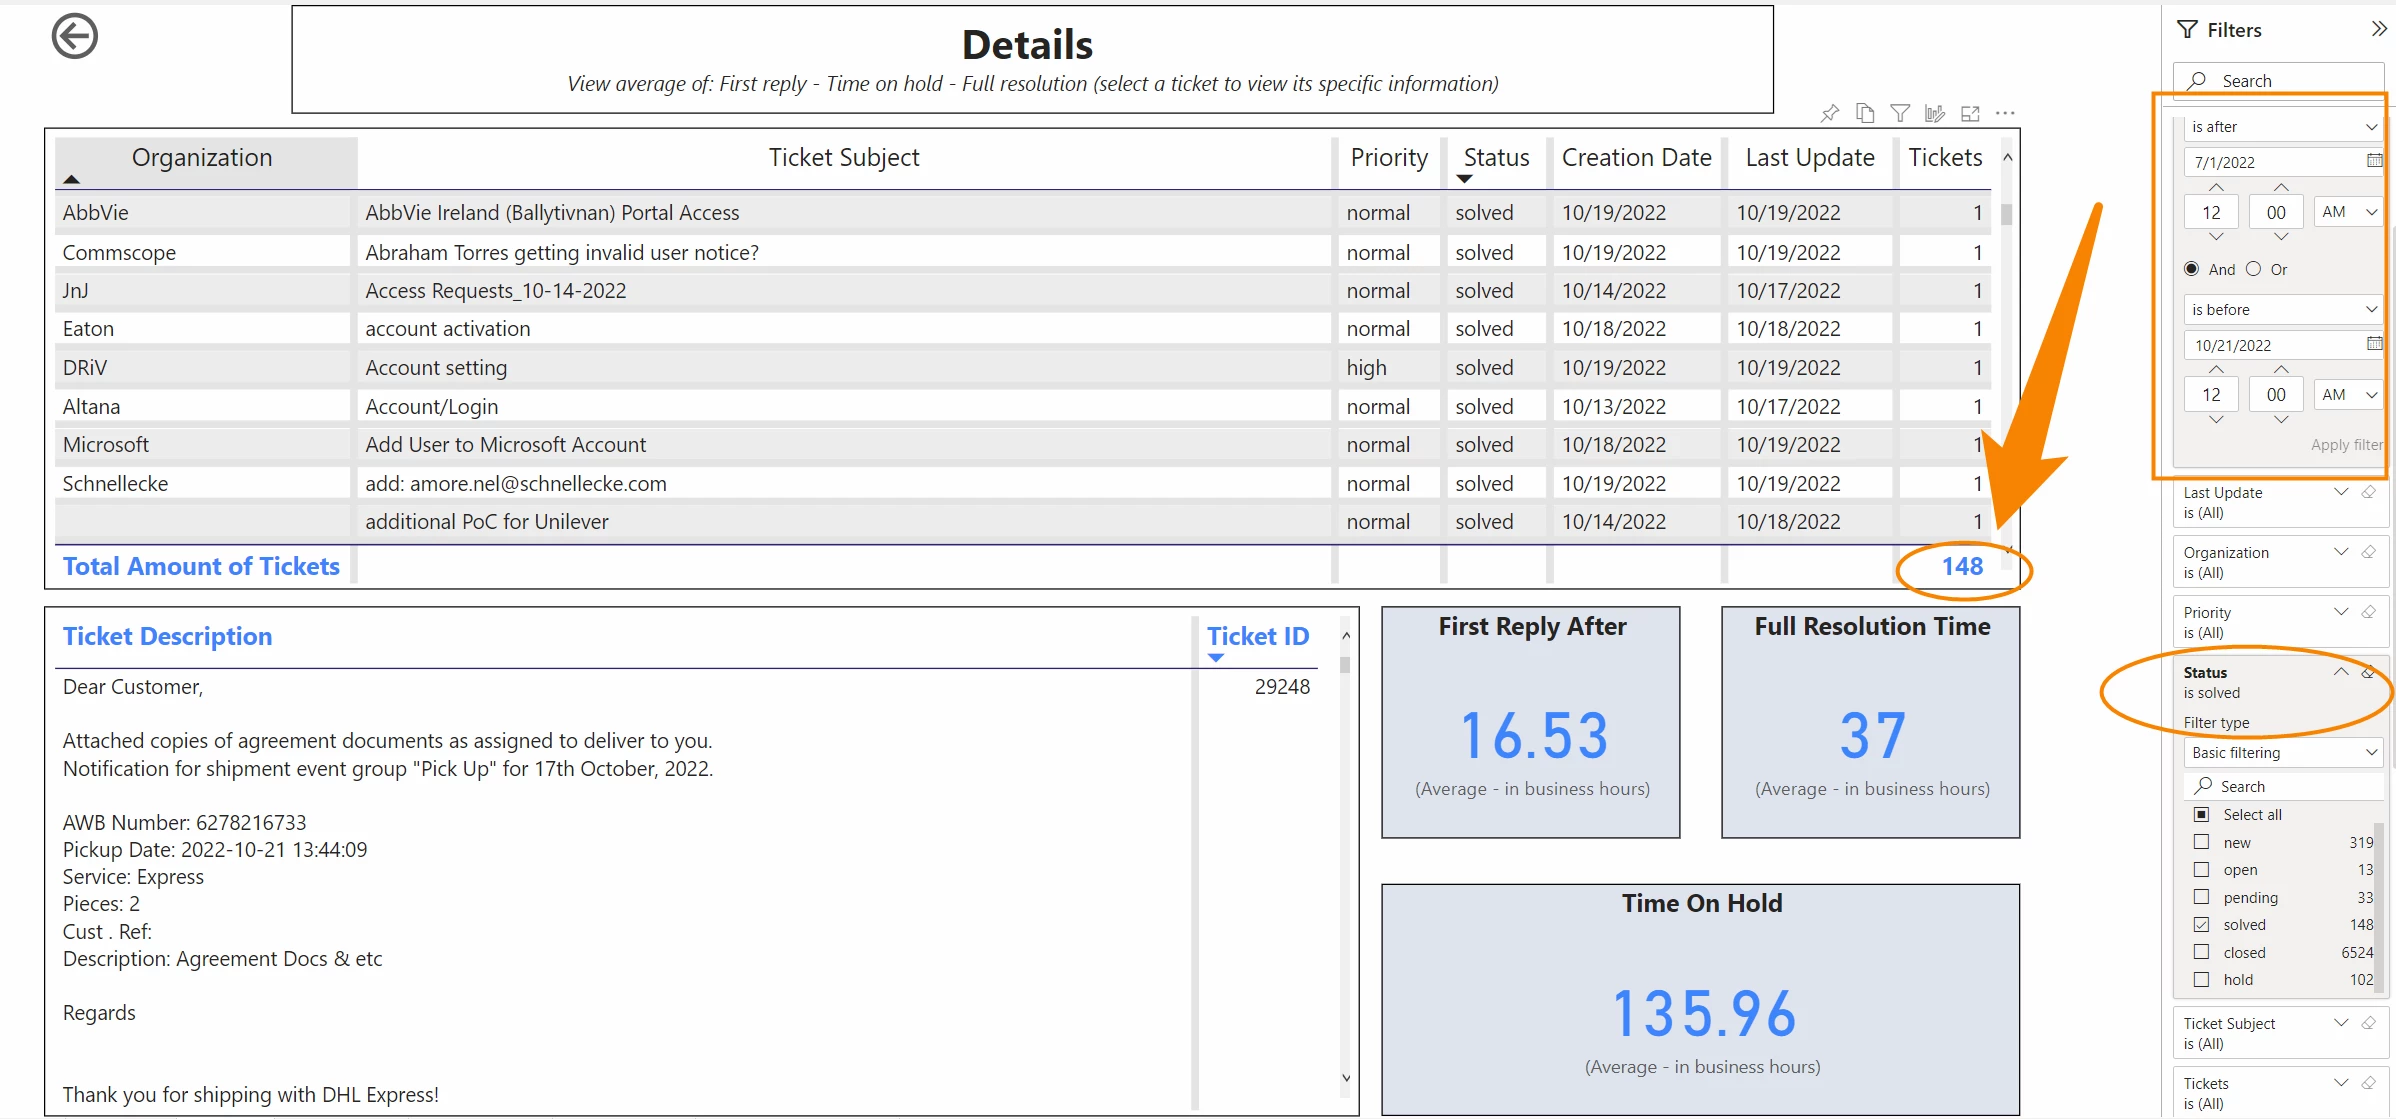Sort table by Priority column header
This screenshot has width=2396, height=1119.
click(1388, 158)
